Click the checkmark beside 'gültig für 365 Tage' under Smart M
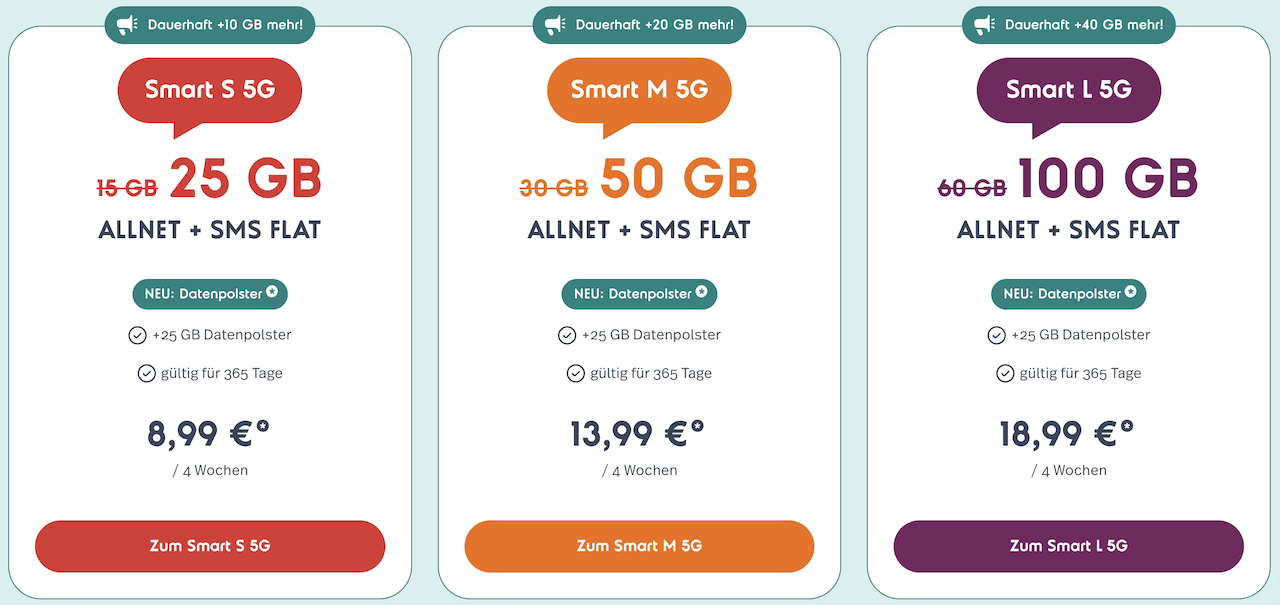 578,373
